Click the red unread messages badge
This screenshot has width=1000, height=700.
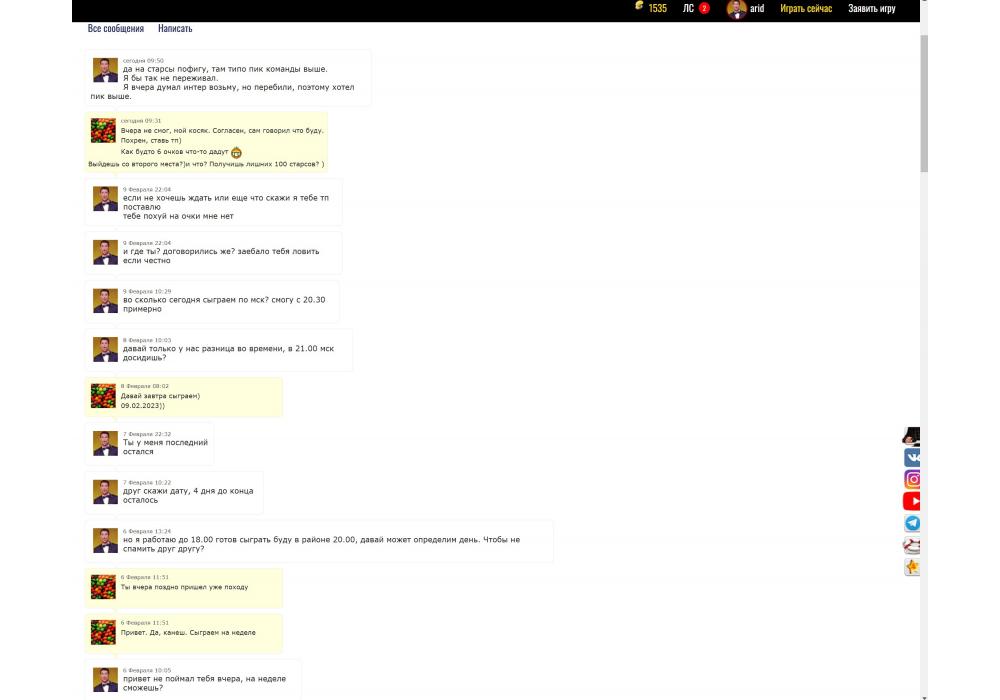[x=704, y=9]
